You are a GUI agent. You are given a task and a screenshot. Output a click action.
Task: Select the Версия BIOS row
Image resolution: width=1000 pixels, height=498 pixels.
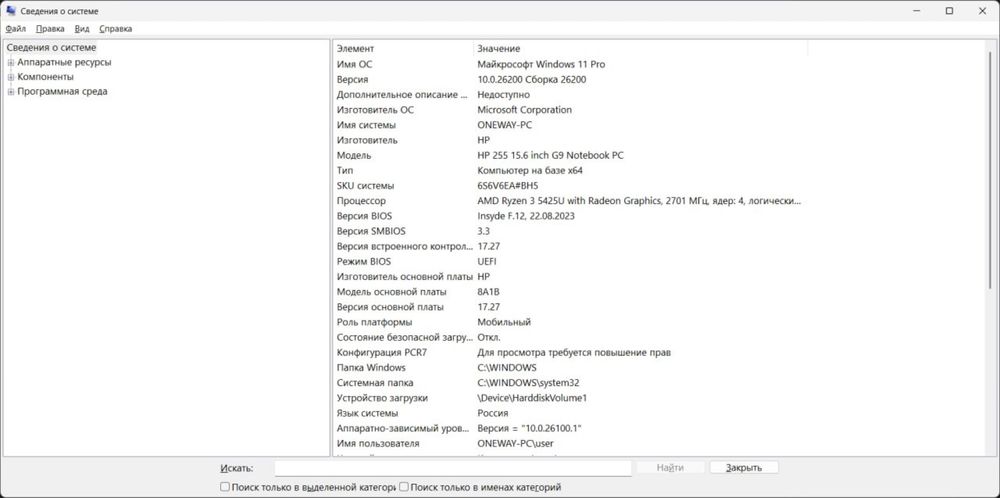(569, 216)
